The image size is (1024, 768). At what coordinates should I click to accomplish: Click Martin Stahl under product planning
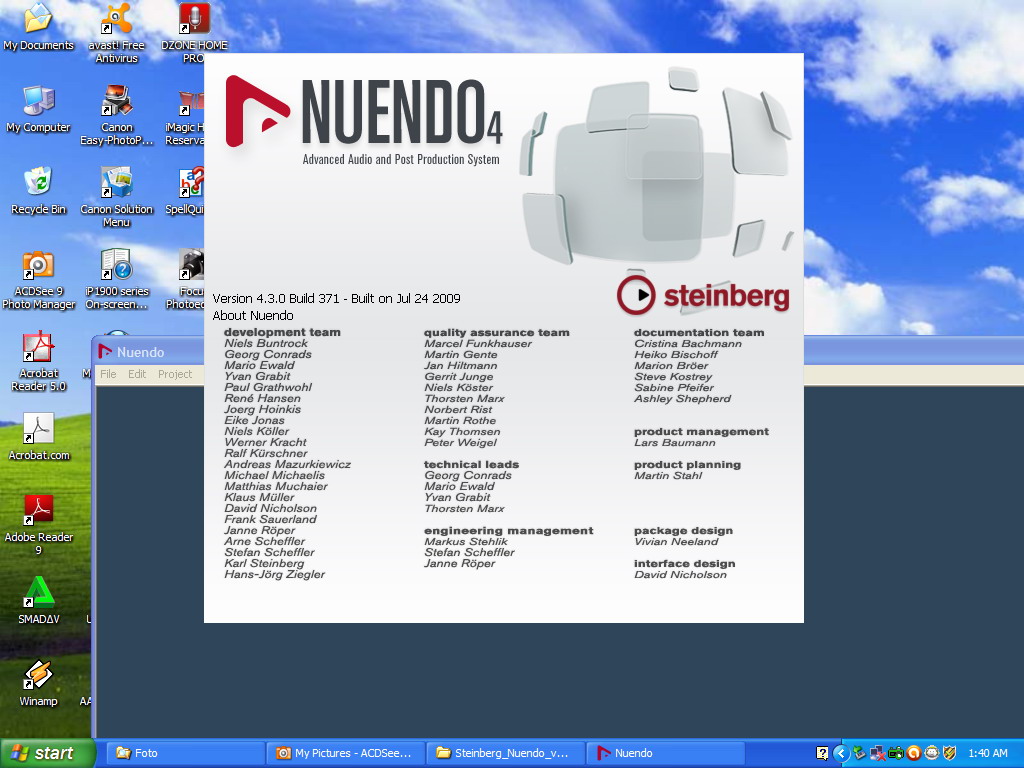[x=668, y=475]
